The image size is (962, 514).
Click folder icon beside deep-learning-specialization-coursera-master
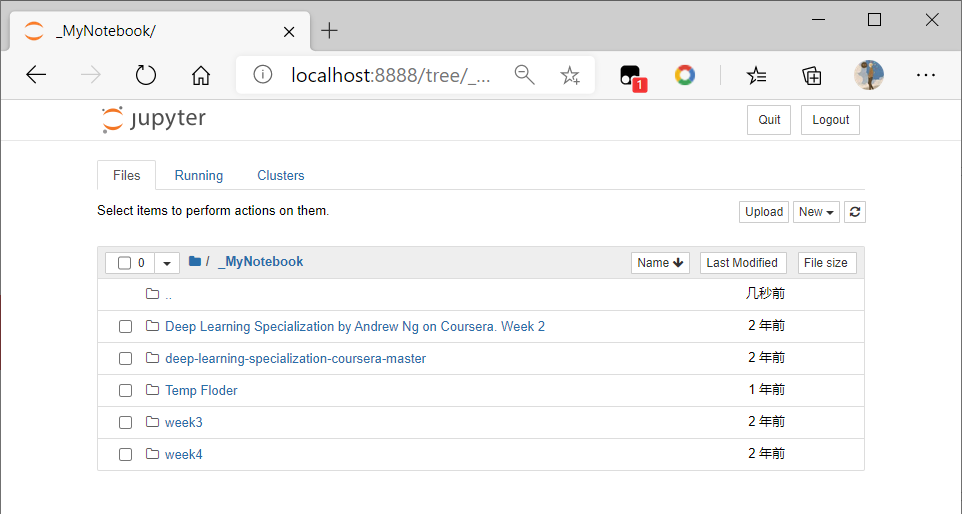[x=152, y=358]
